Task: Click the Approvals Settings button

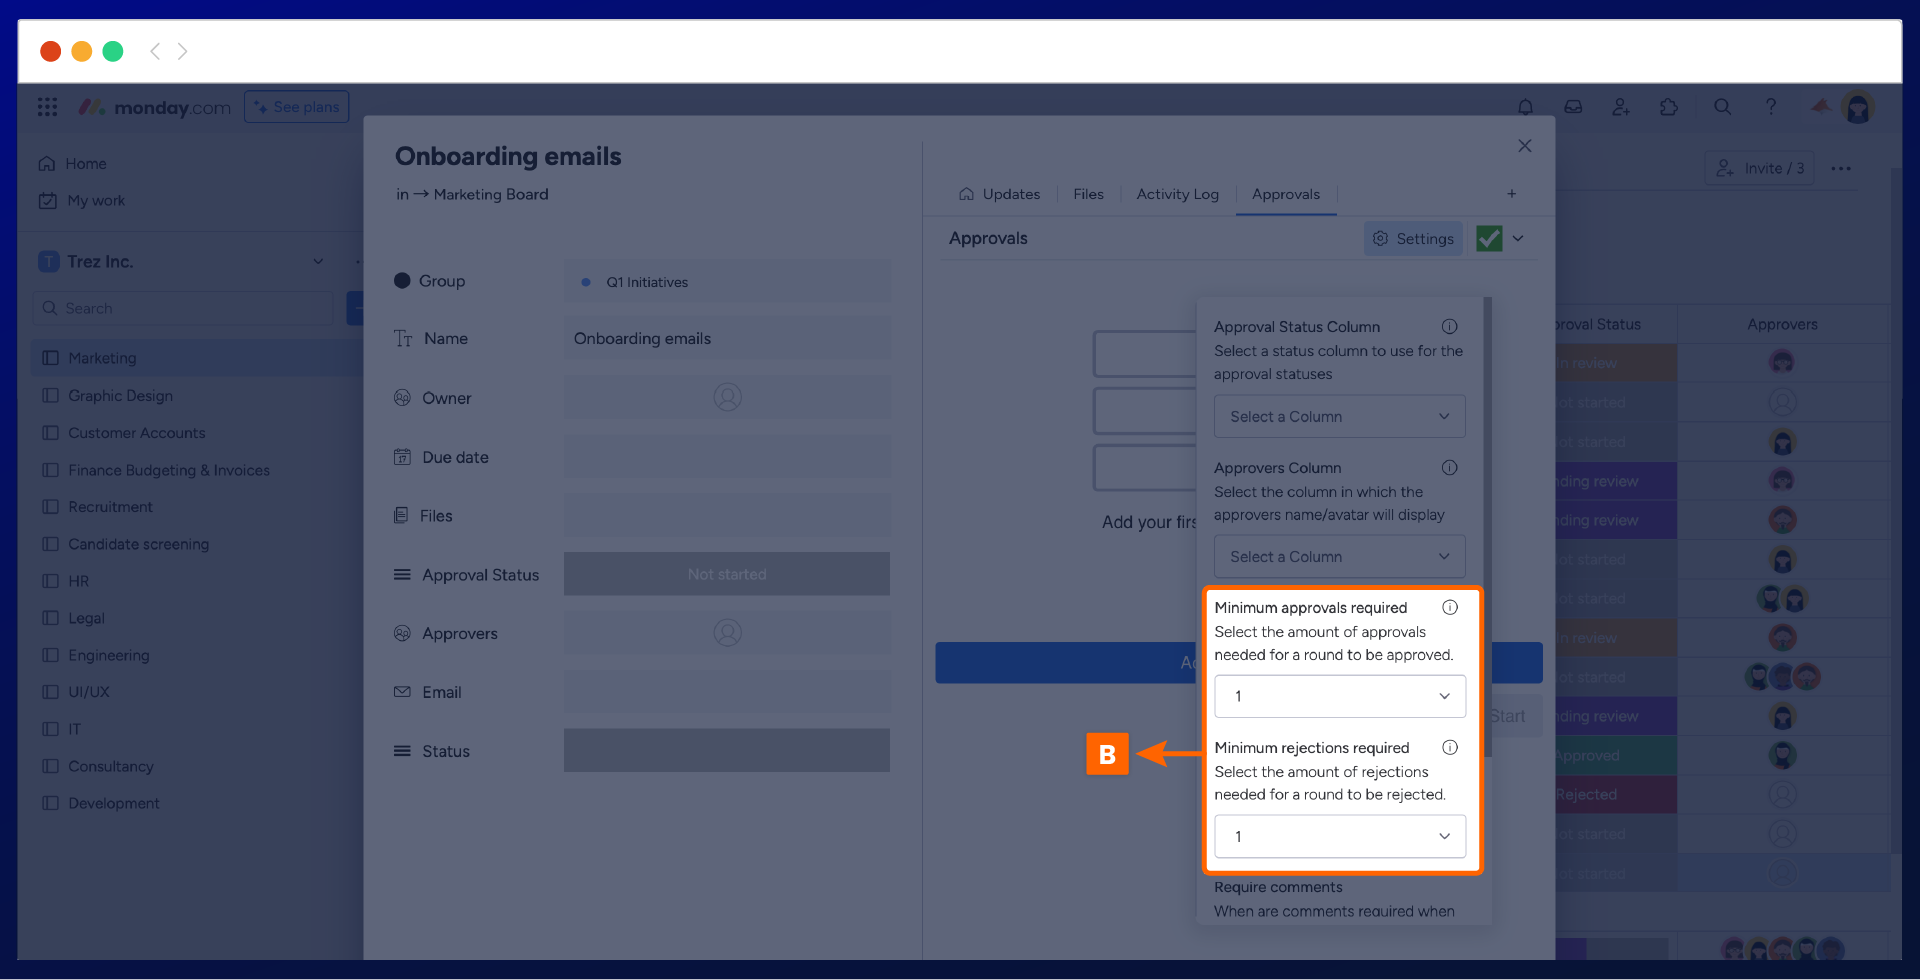Action: [x=1413, y=239]
